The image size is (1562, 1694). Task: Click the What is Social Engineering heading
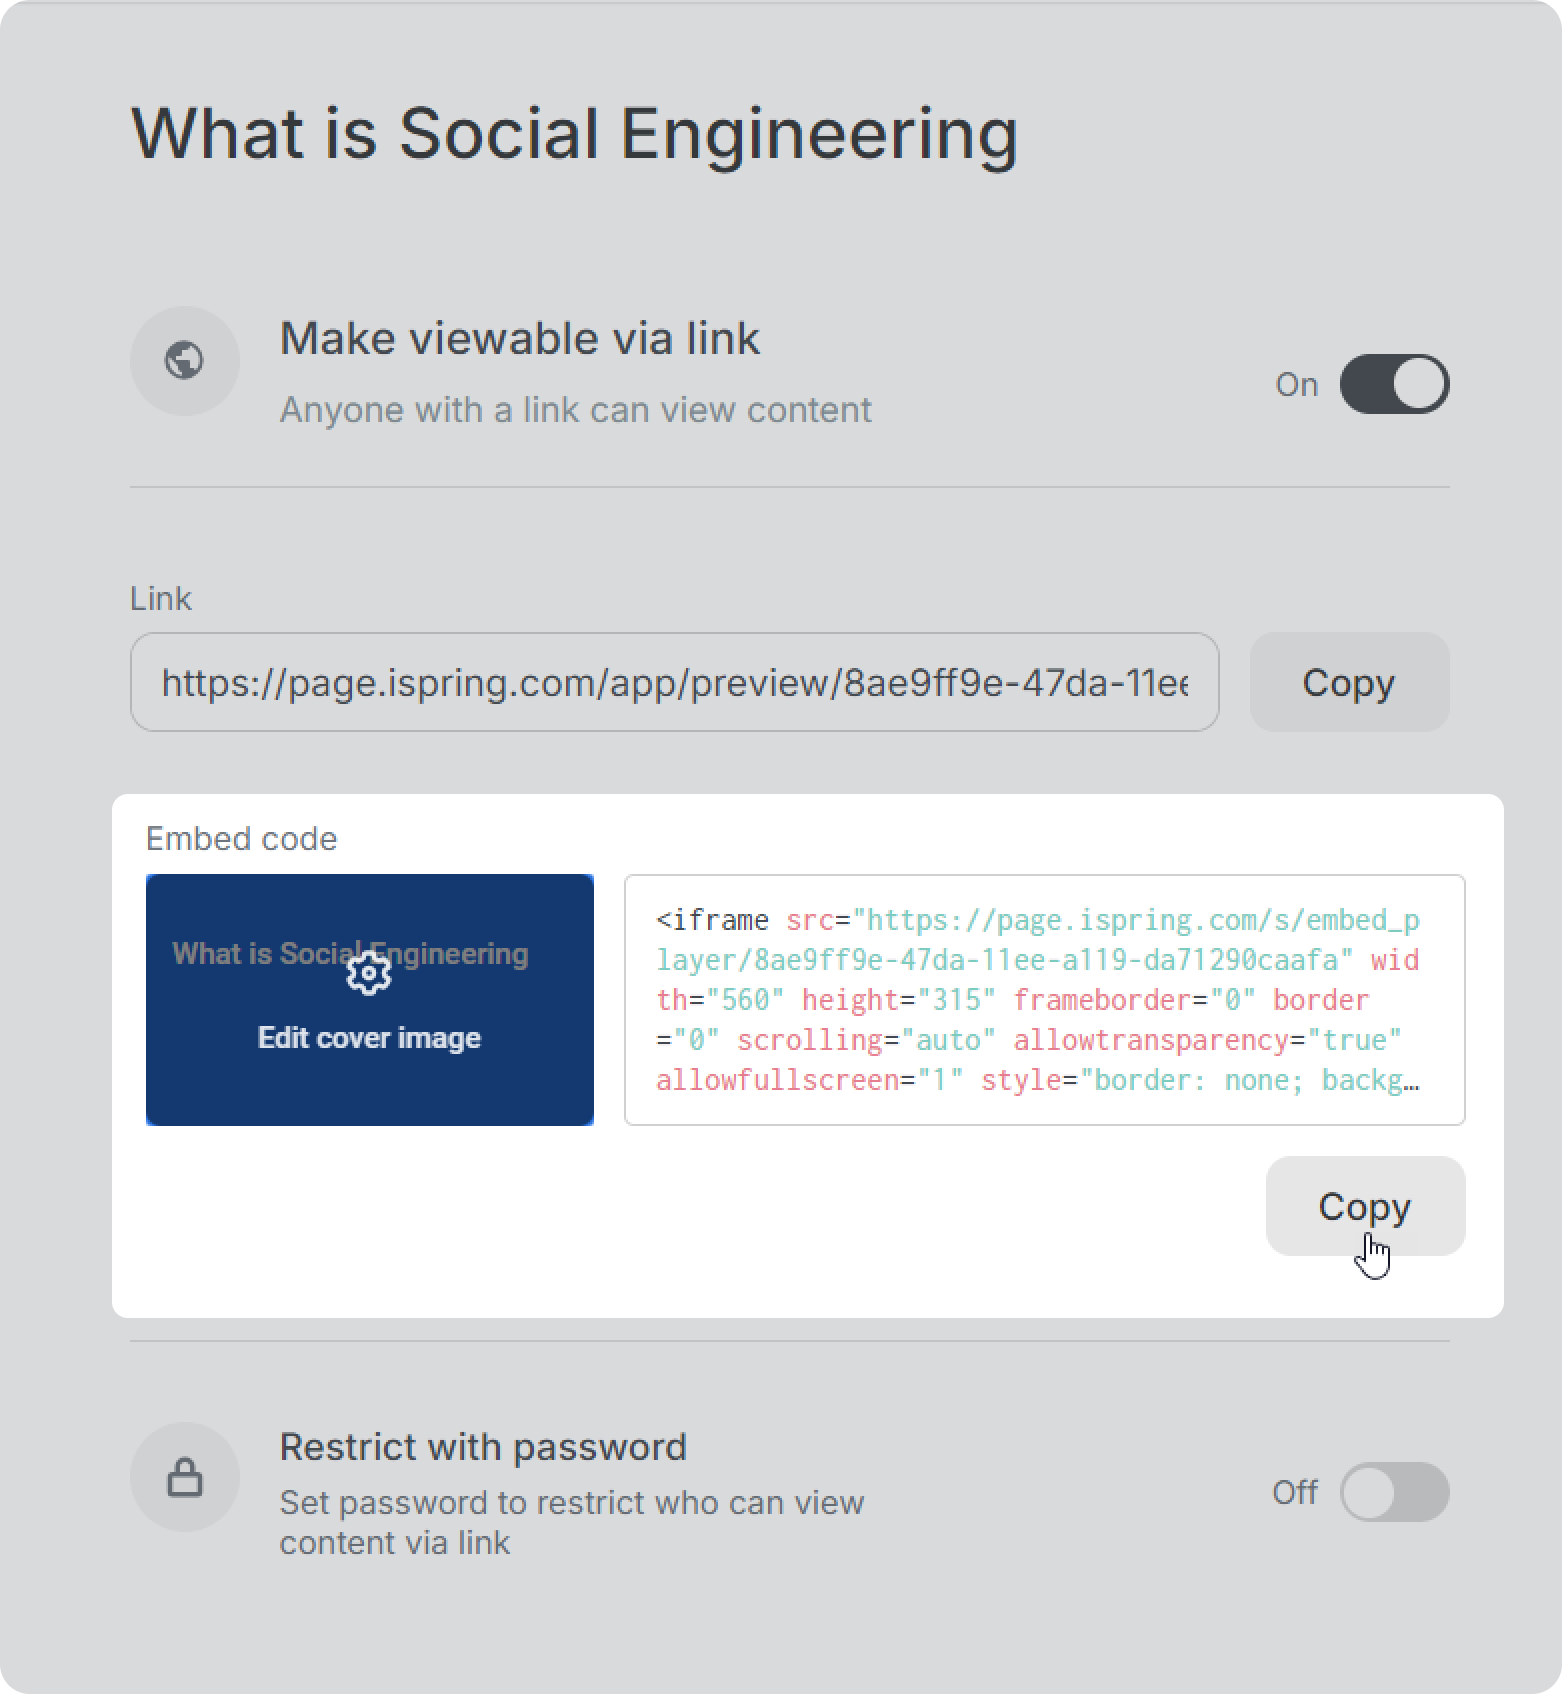tap(574, 133)
